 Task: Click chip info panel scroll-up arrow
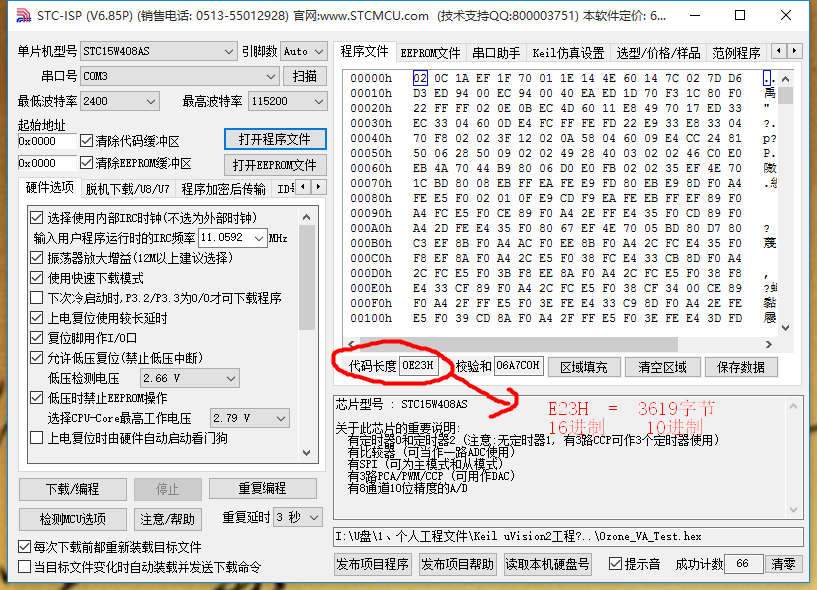pyautogui.click(x=793, y=406)
